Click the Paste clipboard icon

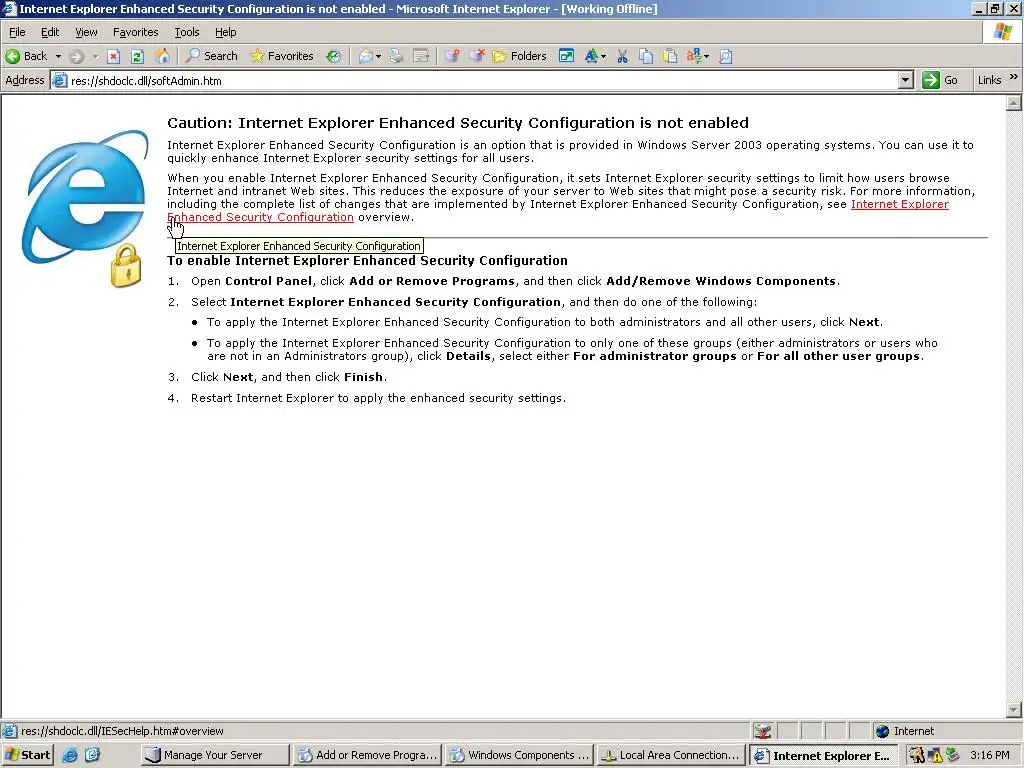(670, 56)
